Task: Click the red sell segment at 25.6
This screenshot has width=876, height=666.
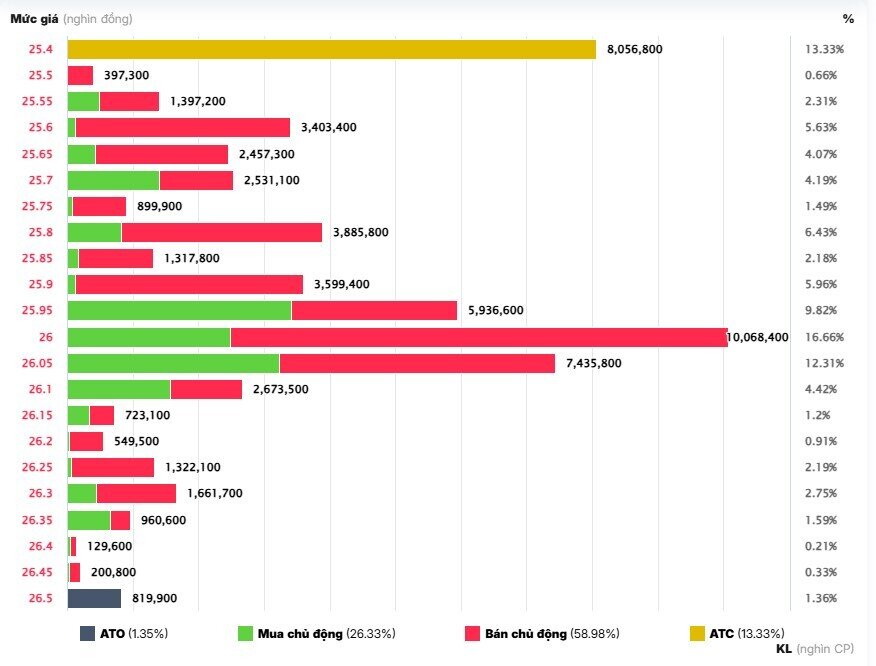Action: click(x=182, y=127)
